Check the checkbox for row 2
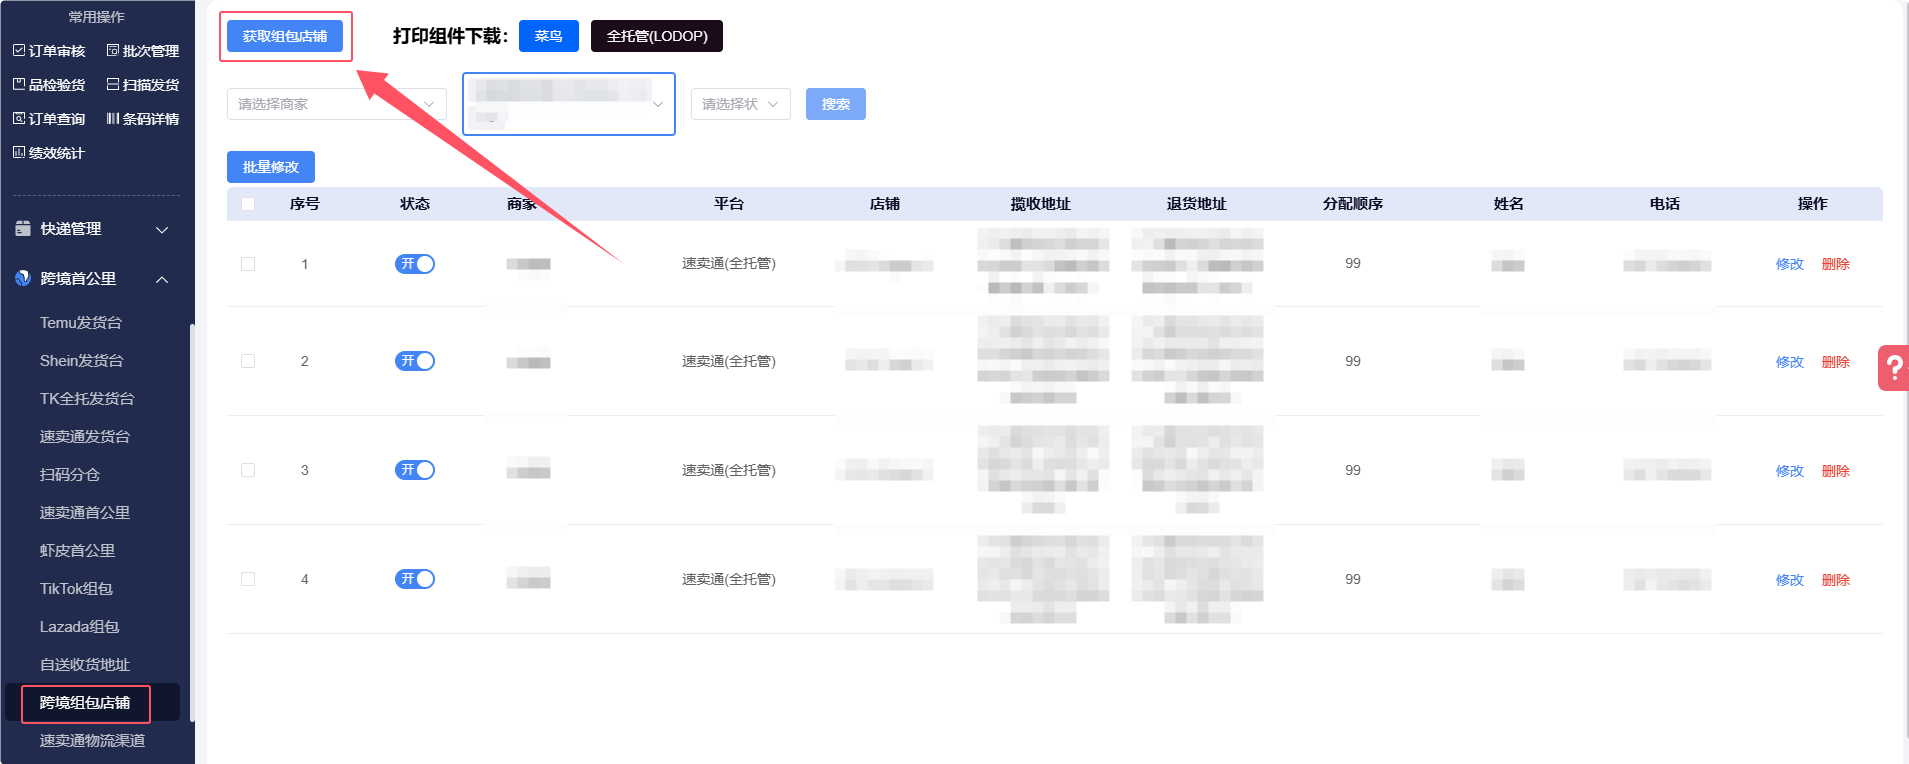Screen dimensions: 1909x764 248,361
